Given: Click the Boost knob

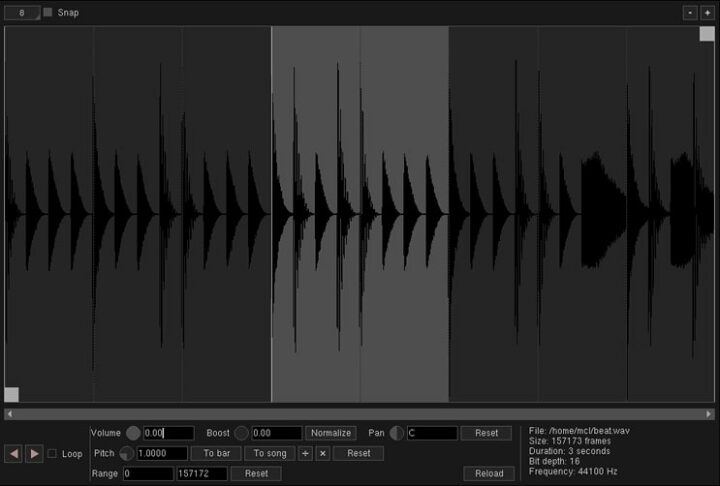Looking at the screenshot, I should pos(241,433).
